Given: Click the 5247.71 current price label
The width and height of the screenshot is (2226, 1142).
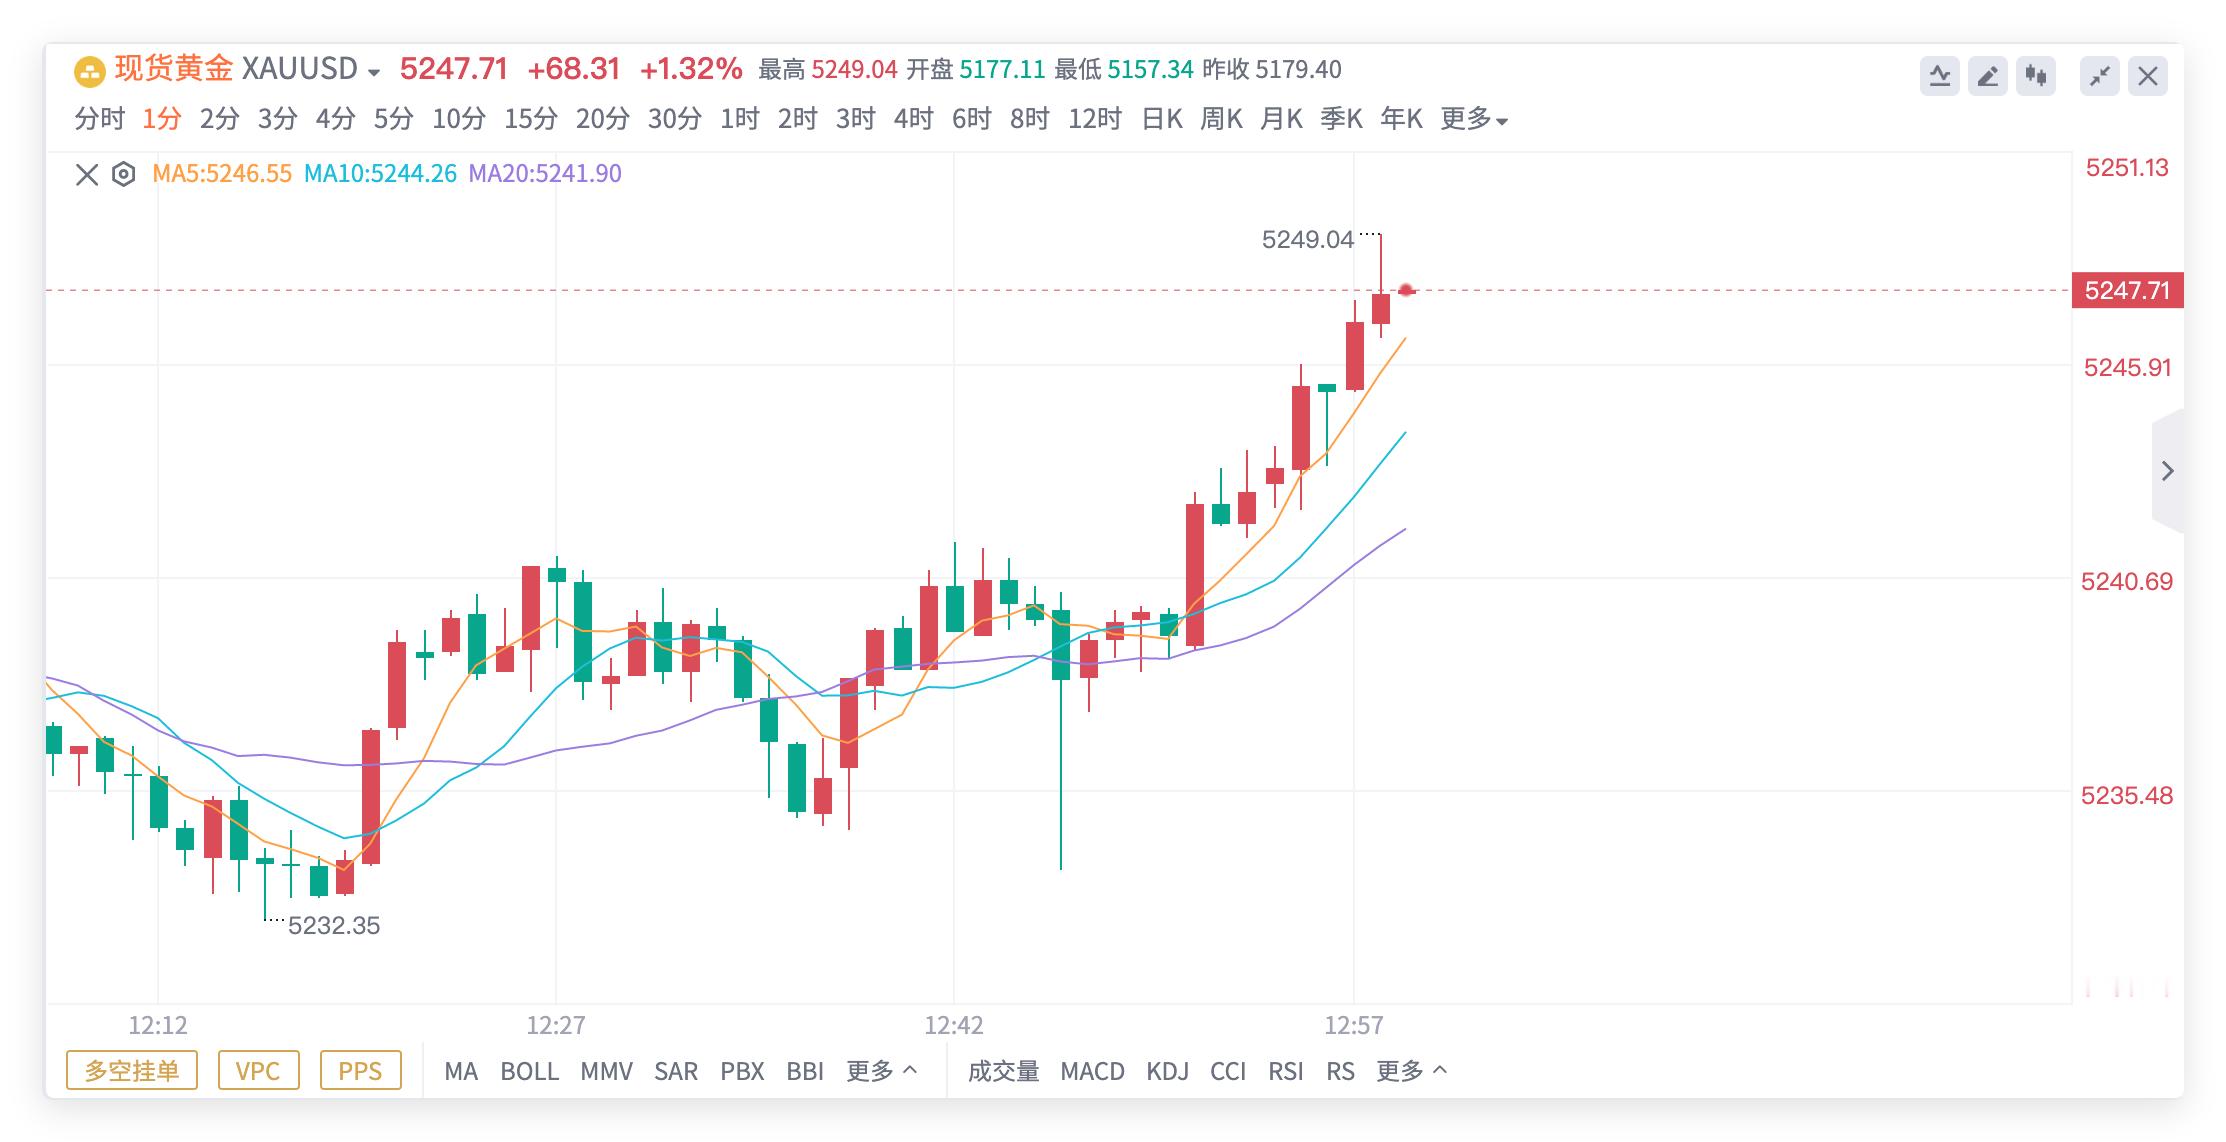Looking at the screenshot, I should click(2127, 291).
